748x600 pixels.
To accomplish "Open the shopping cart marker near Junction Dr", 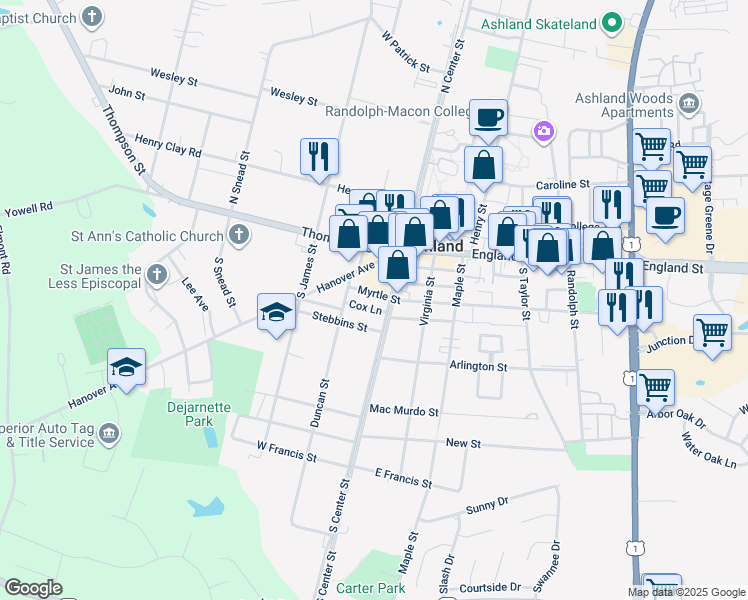I will pyautogui.click(x=711, y=334).
